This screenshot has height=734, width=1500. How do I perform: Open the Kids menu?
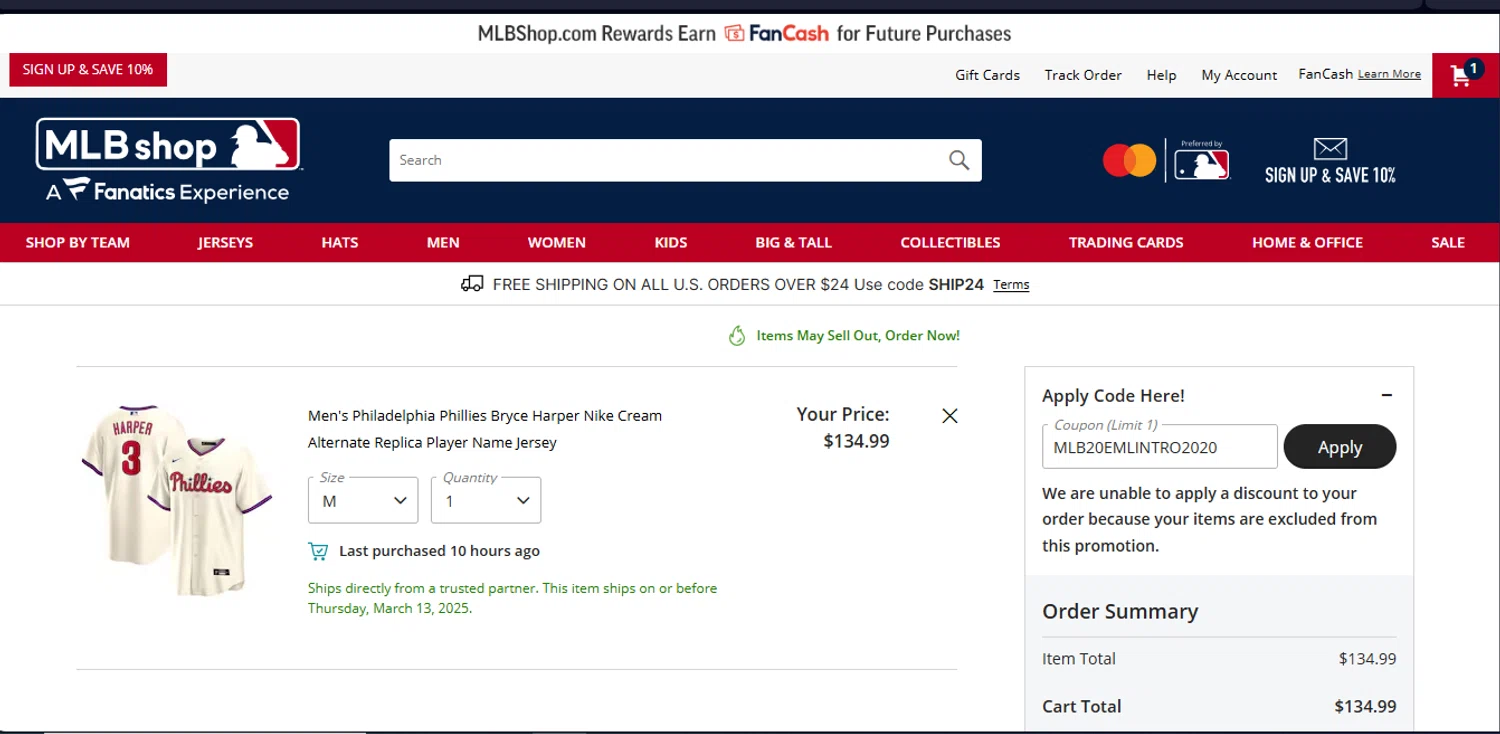click(x=671, y=242)
